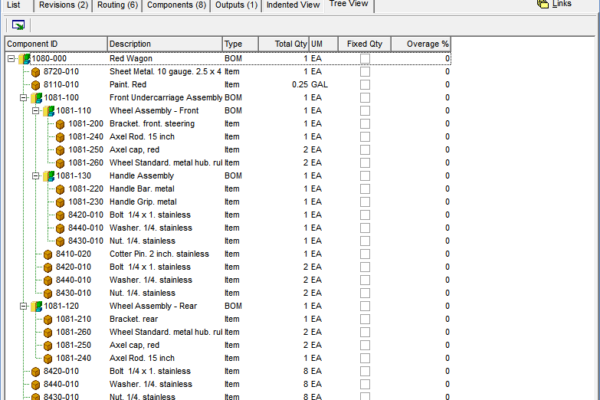Click the 8410-020 Cotter Pin item icon

coord(48,254)
